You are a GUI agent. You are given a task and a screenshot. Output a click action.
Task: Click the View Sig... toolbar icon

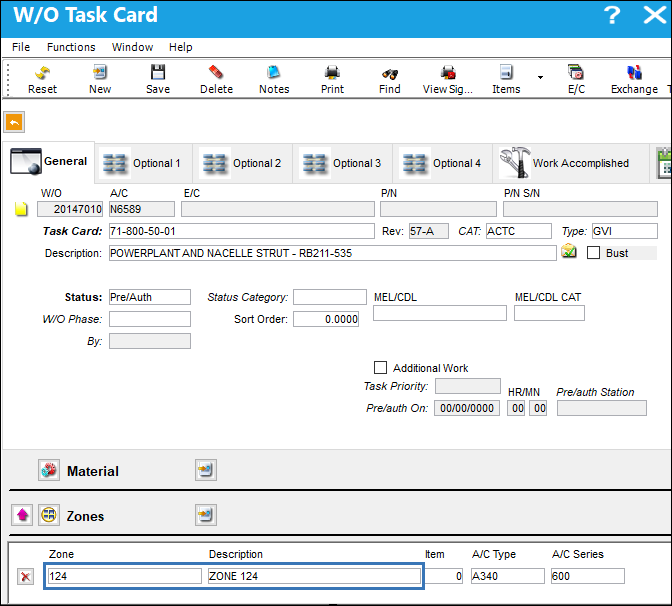(x=448, y=72)
